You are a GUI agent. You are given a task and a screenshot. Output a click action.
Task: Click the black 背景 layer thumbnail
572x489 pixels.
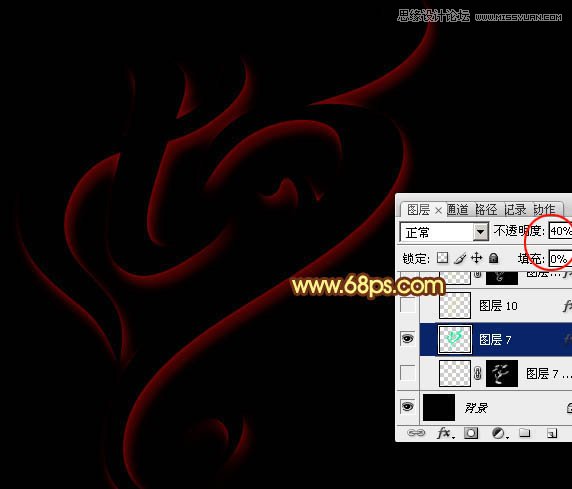point(439,407)
